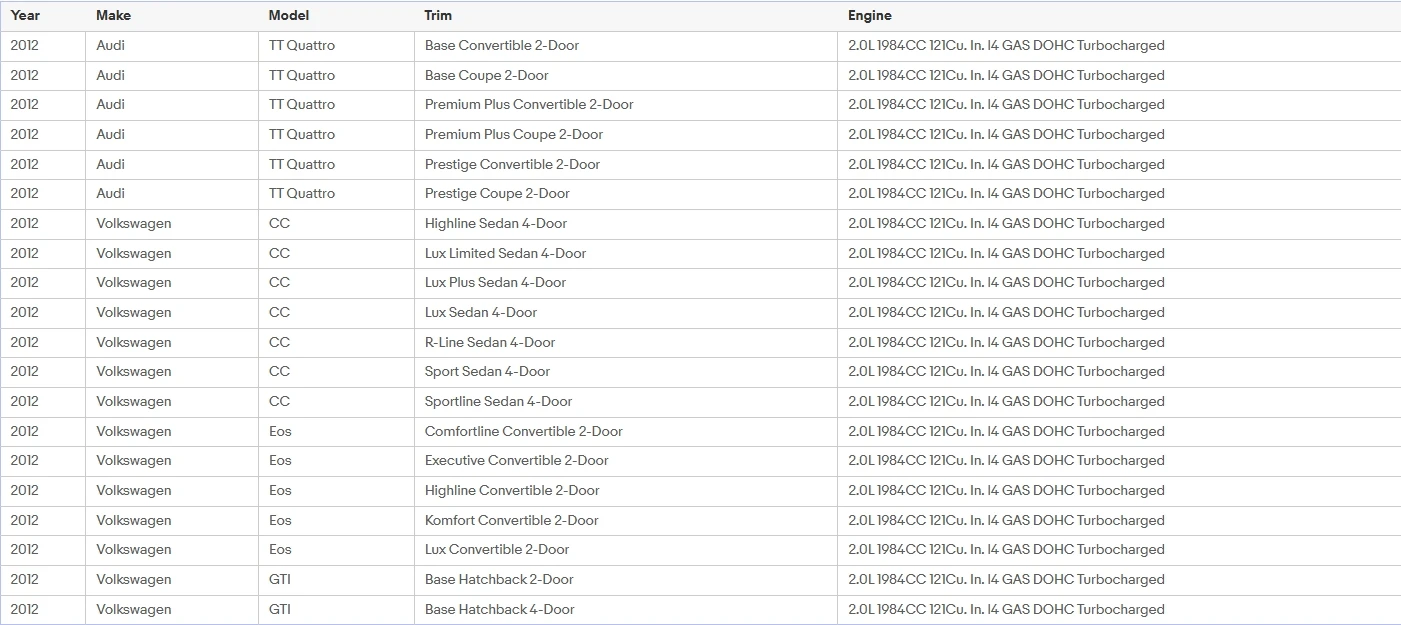The image size is (1401, 625).
Task: Click the Year column header
Action: [43, 16]
